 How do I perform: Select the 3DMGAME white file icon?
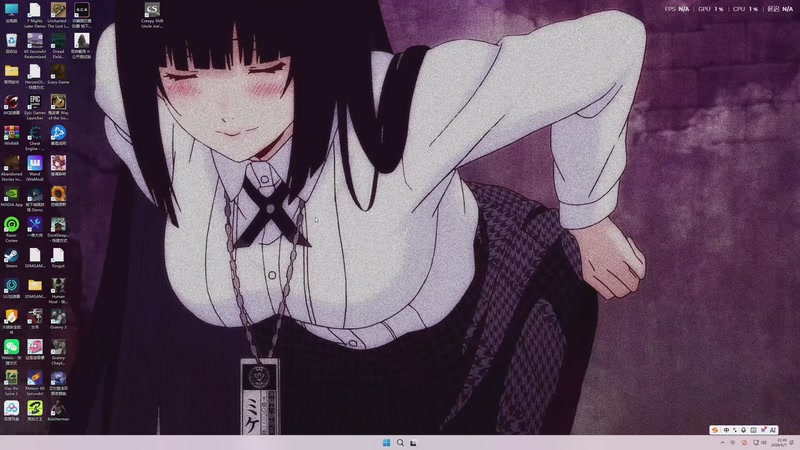pos(35,258)
